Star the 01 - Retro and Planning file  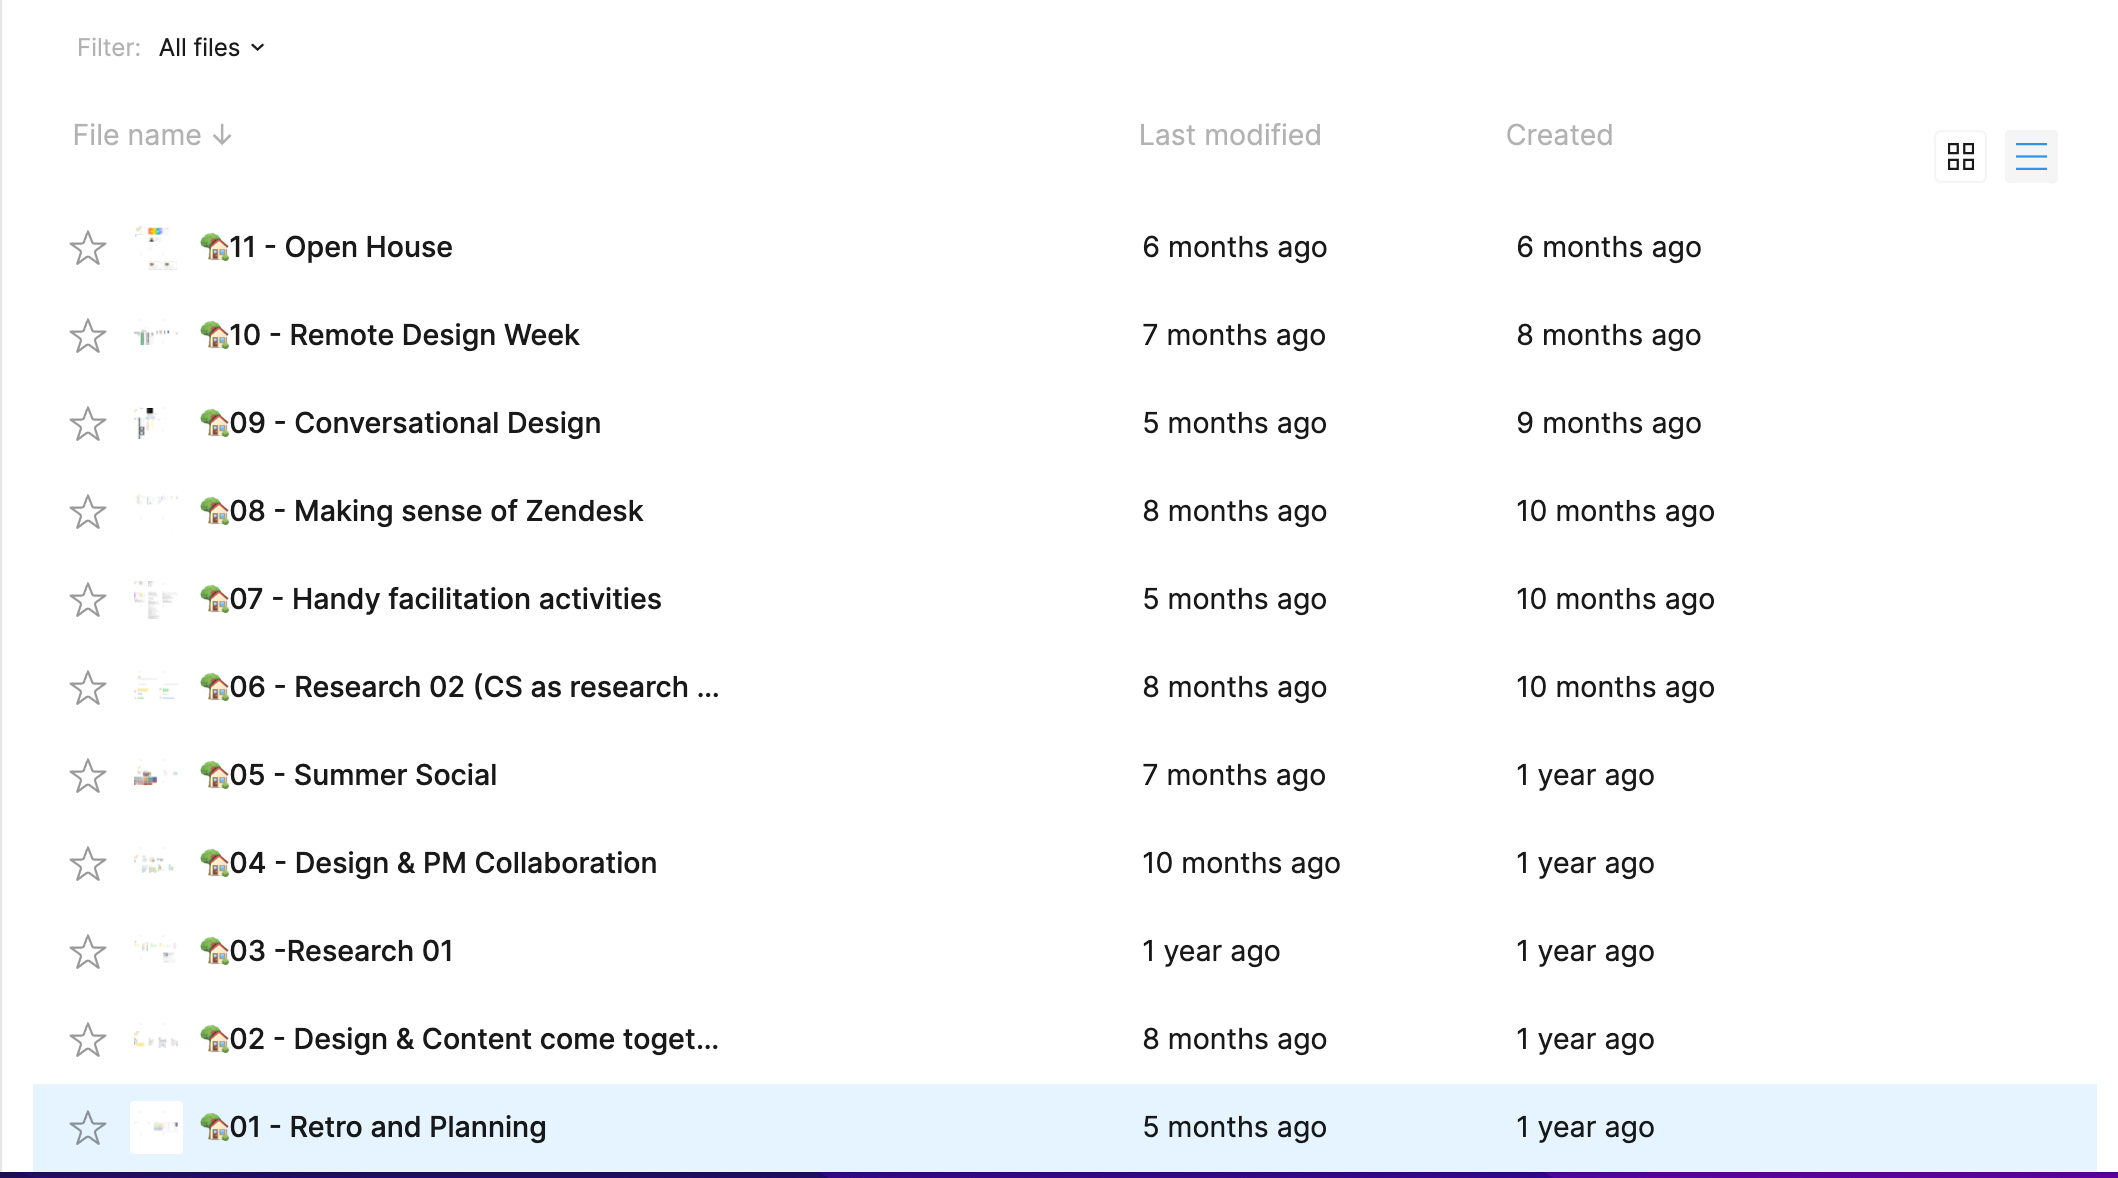click(x=88, y=1128)
